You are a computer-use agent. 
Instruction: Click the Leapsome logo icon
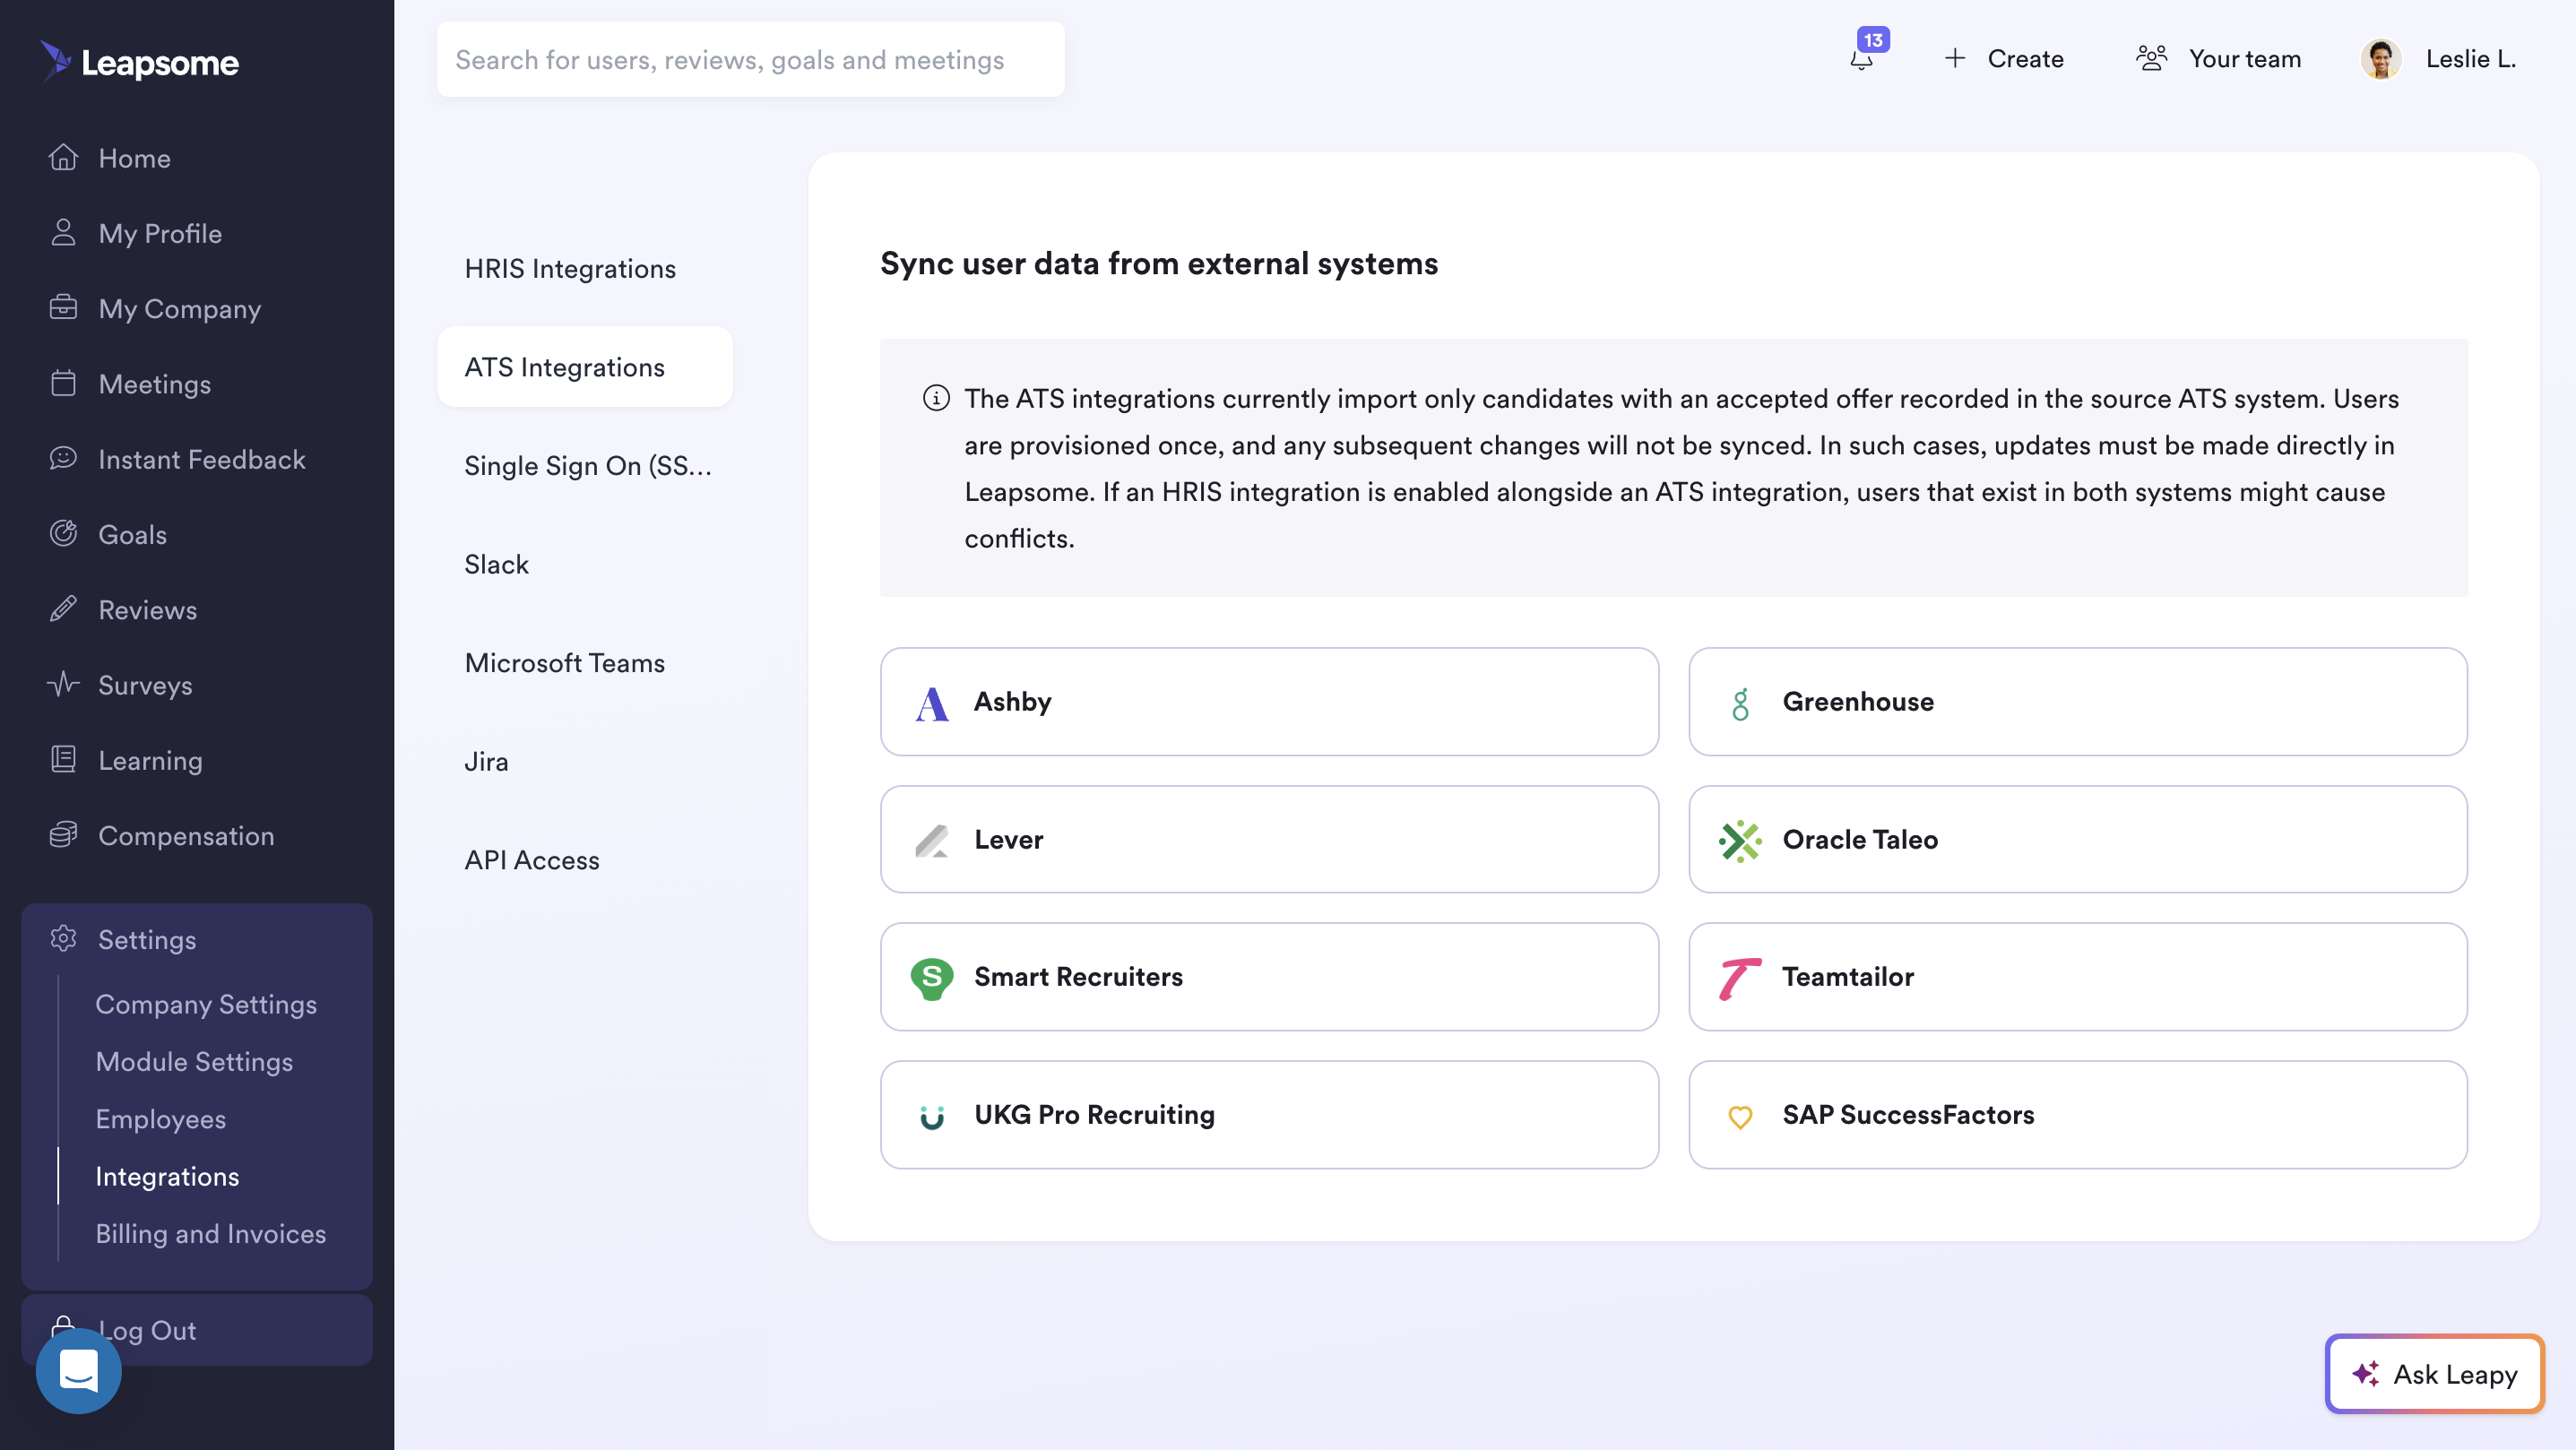pos(56,60)
